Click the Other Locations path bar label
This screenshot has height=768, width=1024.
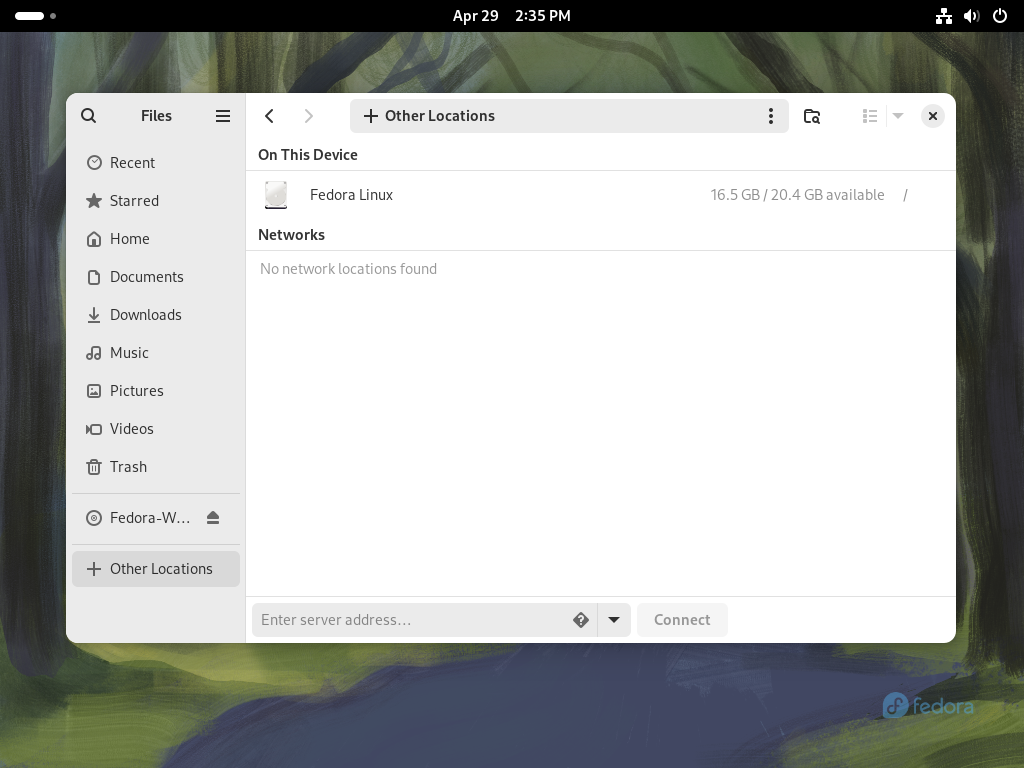(x=440, y=116)
